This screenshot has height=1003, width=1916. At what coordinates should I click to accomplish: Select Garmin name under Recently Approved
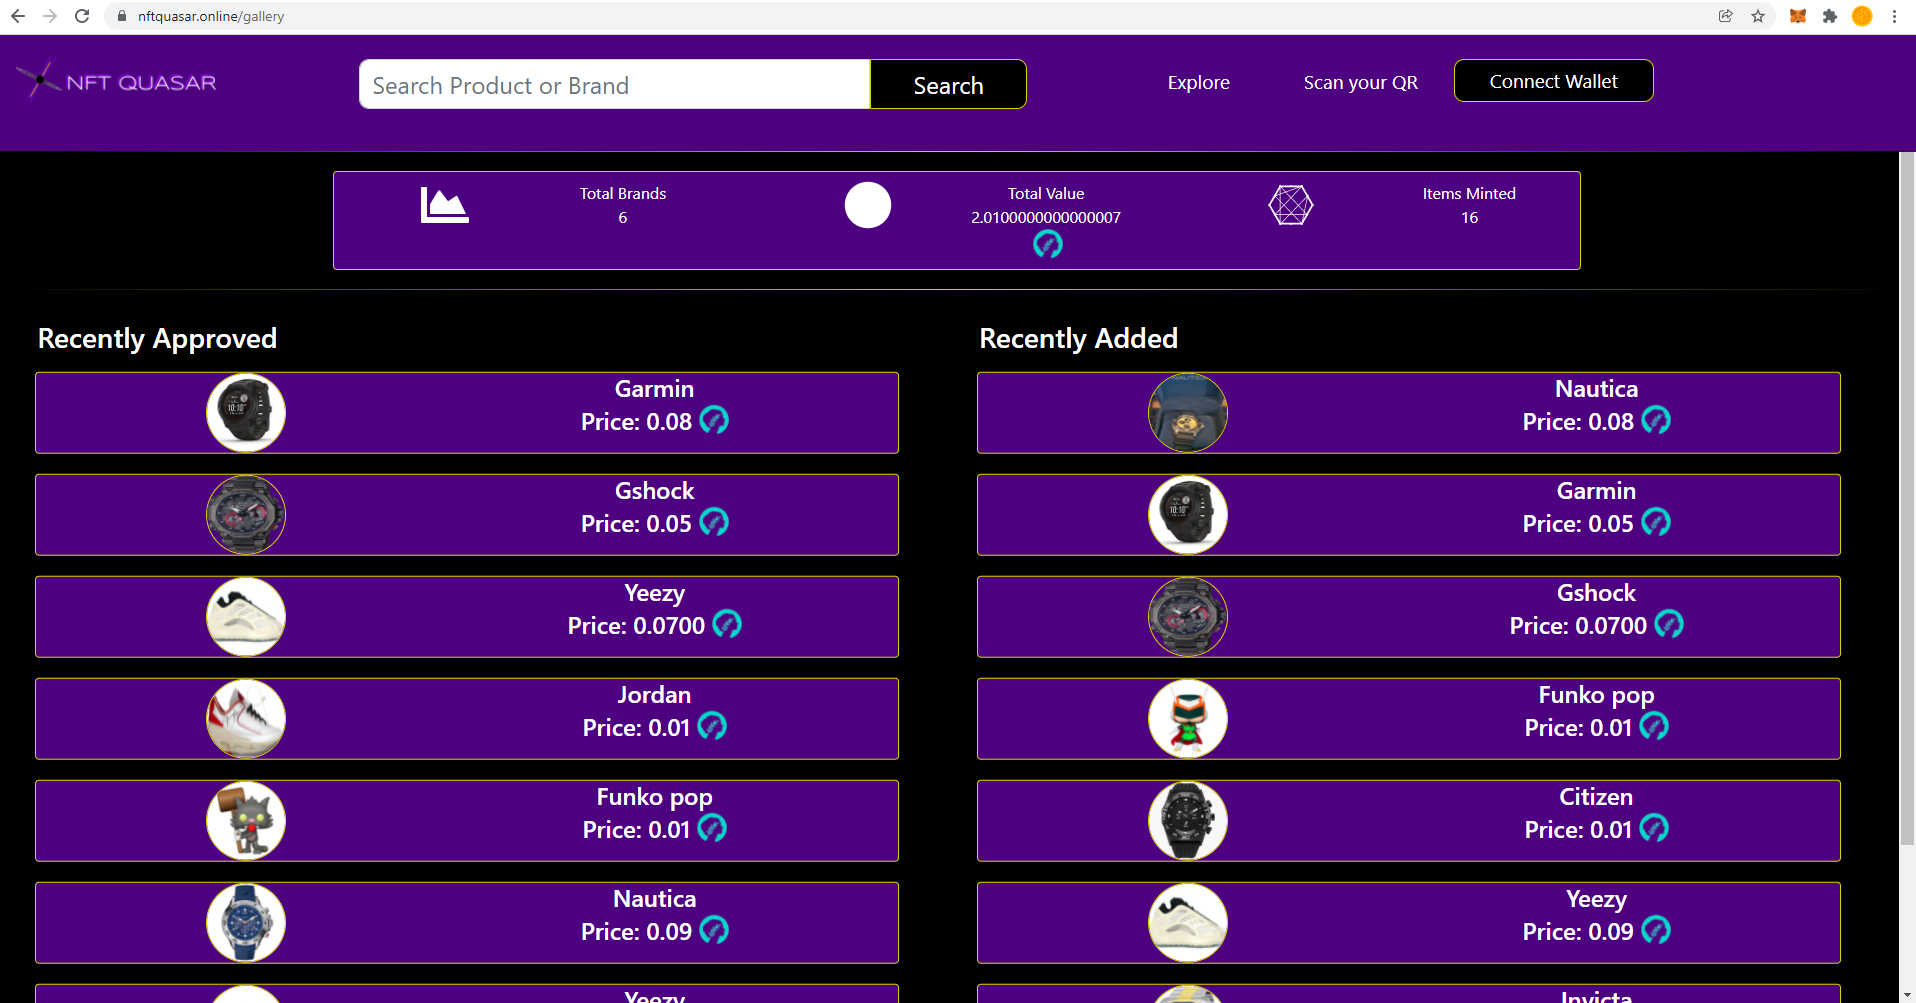pos(654,389)
